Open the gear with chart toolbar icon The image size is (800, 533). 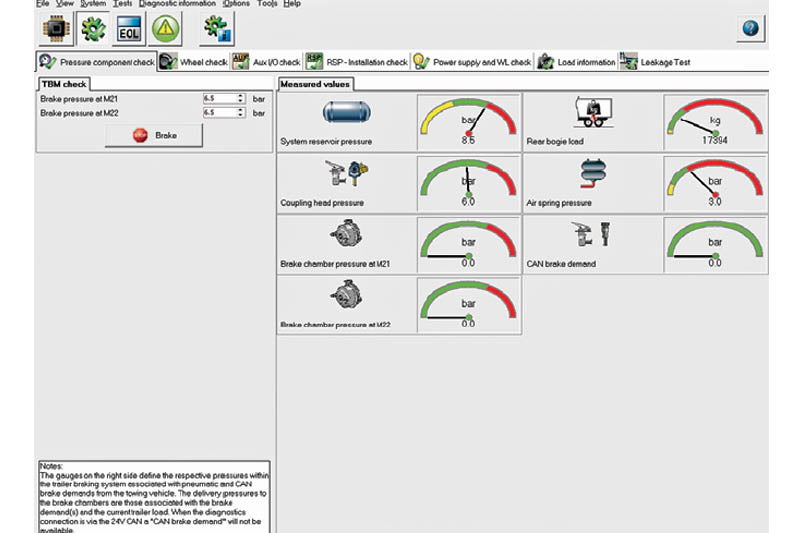217,29
